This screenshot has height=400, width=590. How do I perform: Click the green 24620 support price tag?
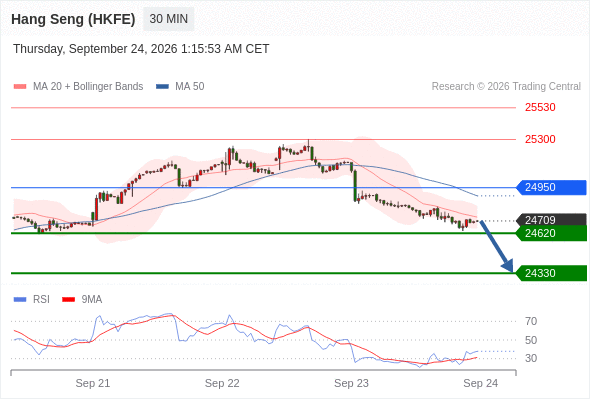551,233
